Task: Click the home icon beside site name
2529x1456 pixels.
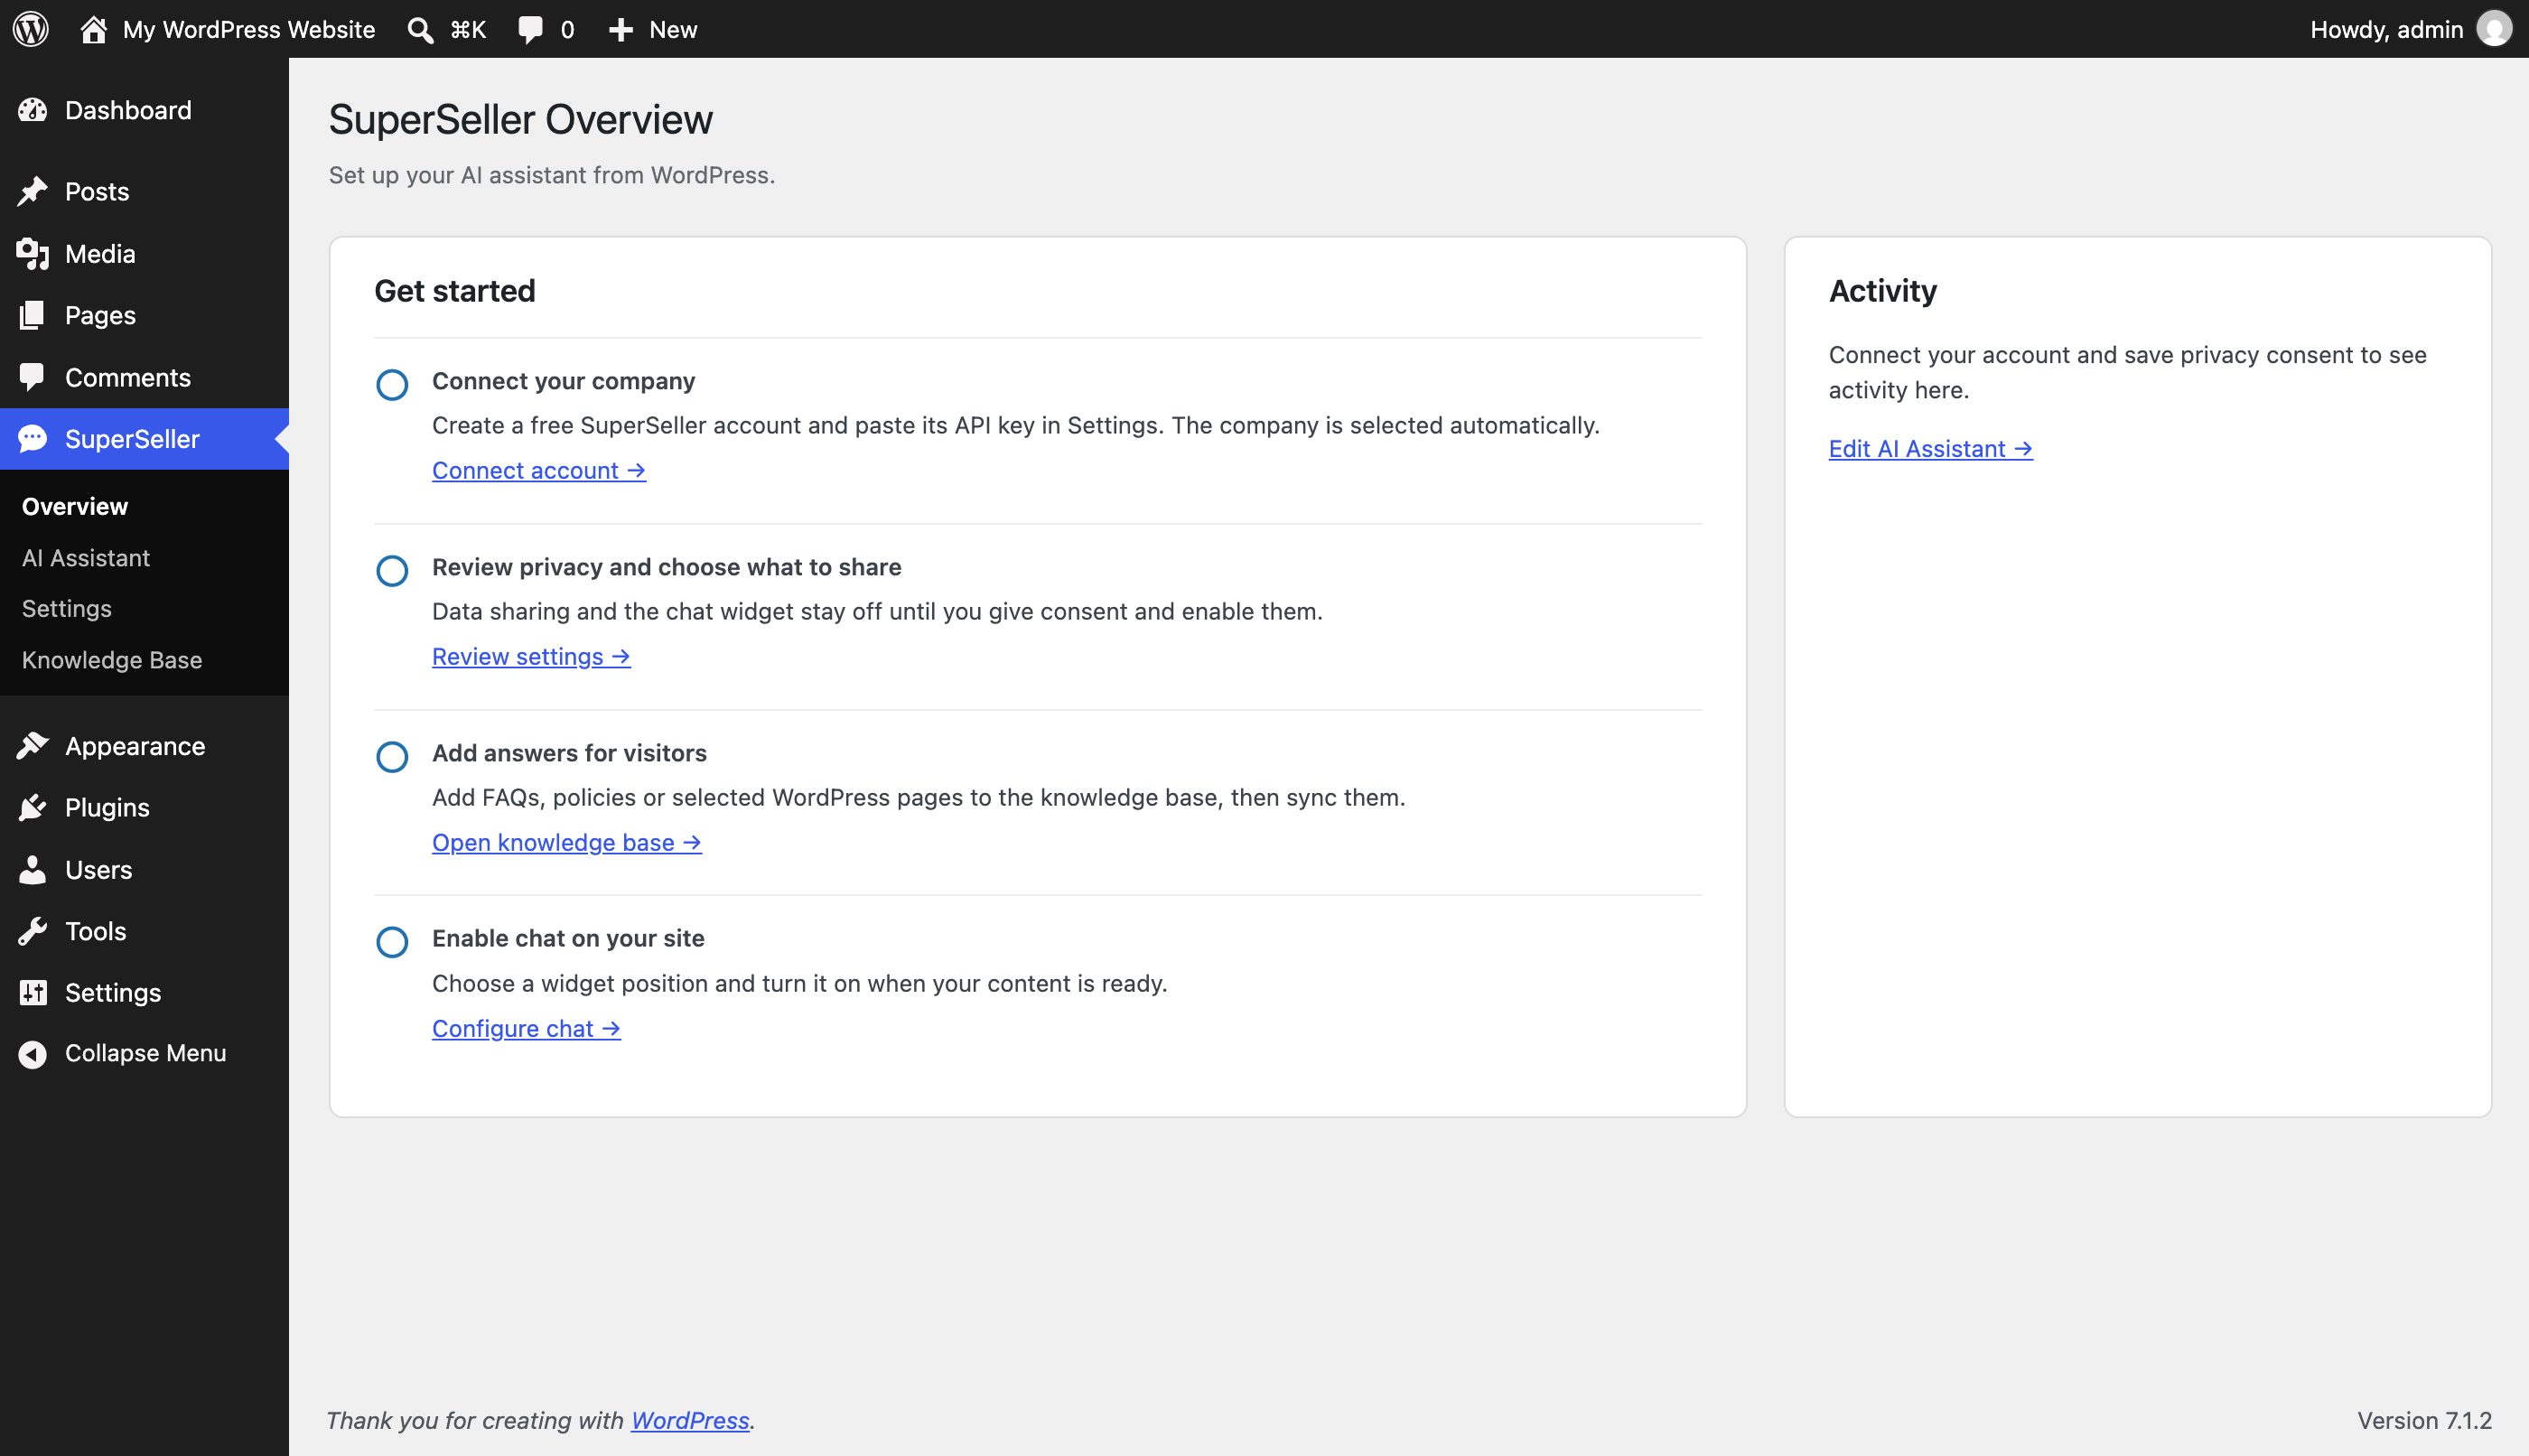Action: (x=93, y=29)
